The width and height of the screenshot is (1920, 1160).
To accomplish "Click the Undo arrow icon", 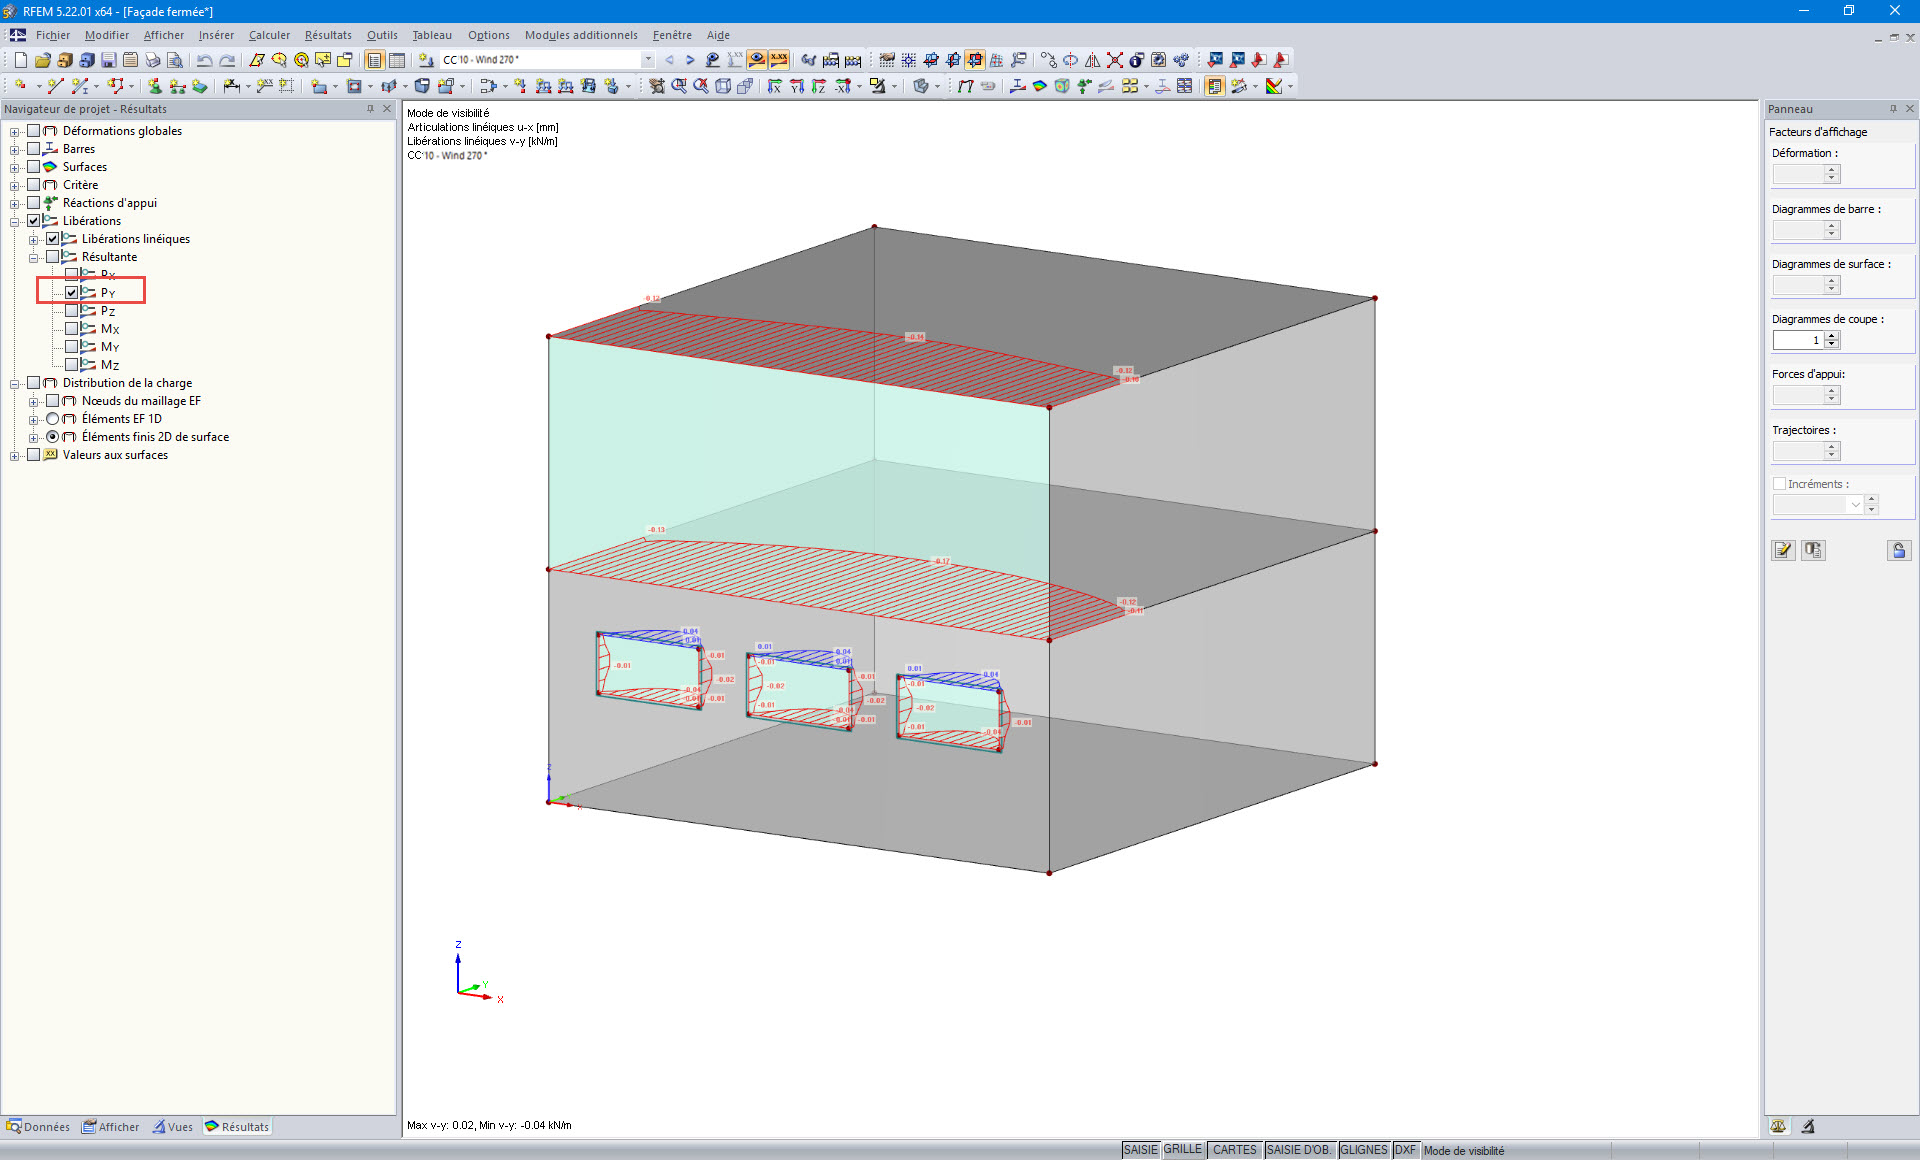I will point(204,60).
